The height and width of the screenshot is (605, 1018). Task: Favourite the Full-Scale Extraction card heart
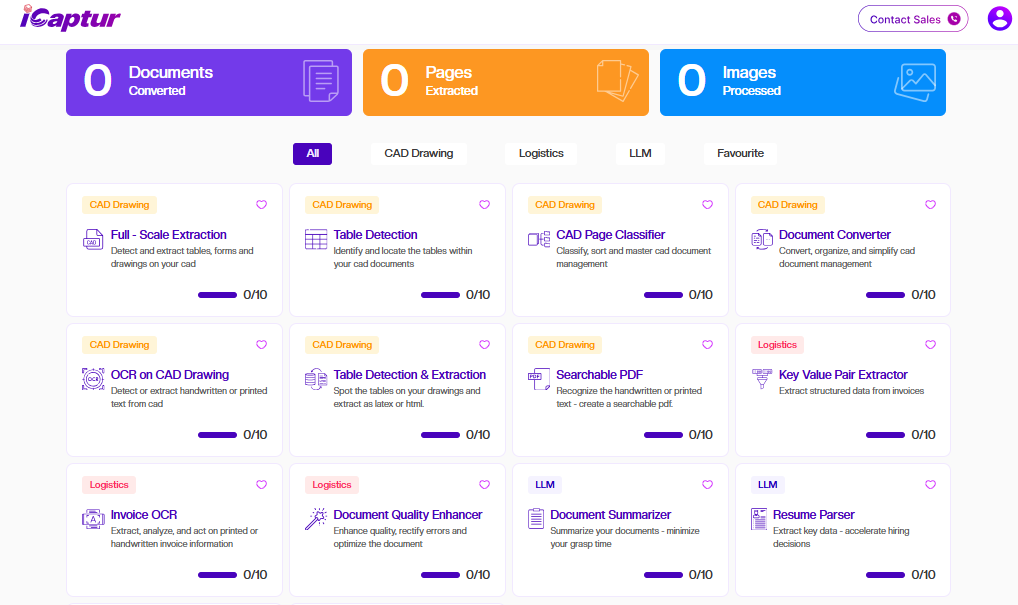pyautogui.click(x=261, y=205)
